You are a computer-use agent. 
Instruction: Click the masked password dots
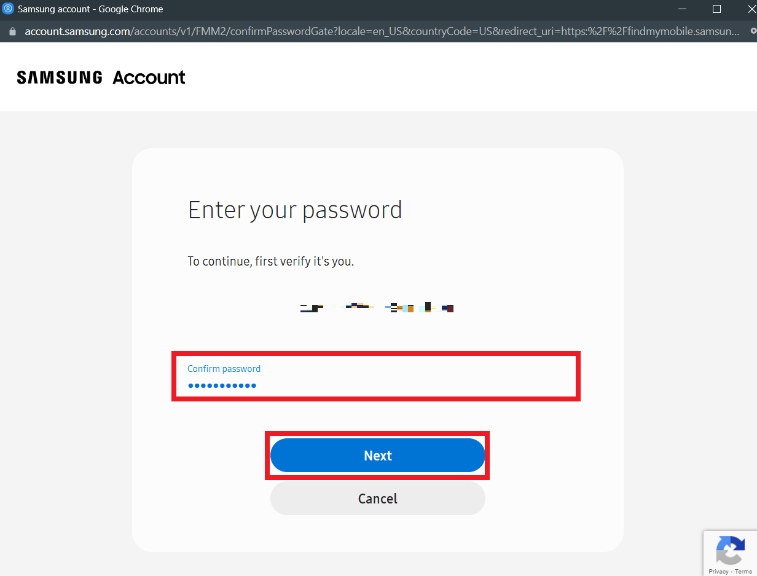click(222, 386)
